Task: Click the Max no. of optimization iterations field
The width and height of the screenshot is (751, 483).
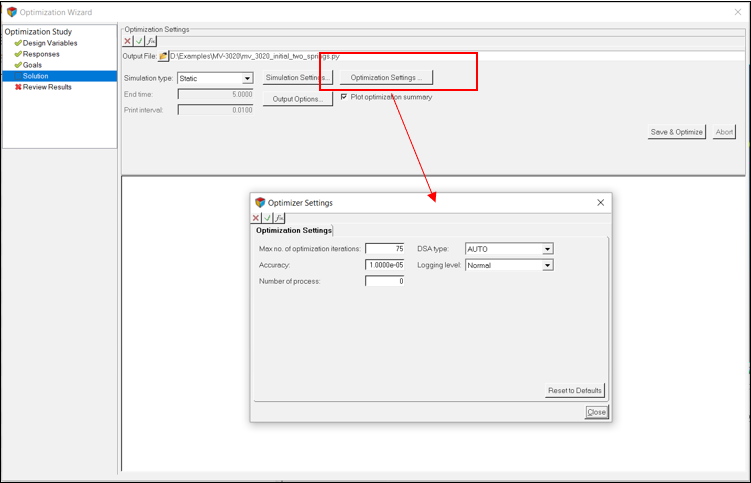Action: (385, 249)
